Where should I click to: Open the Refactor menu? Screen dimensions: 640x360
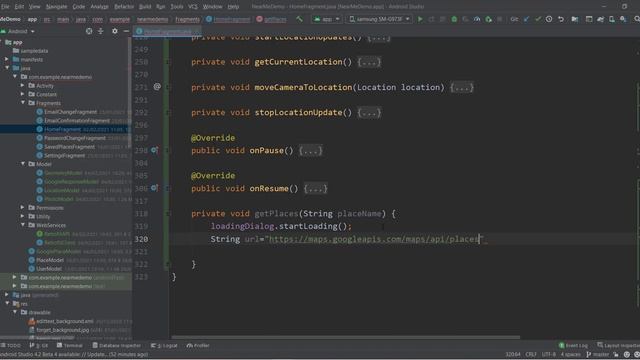[x=124, y=7]
